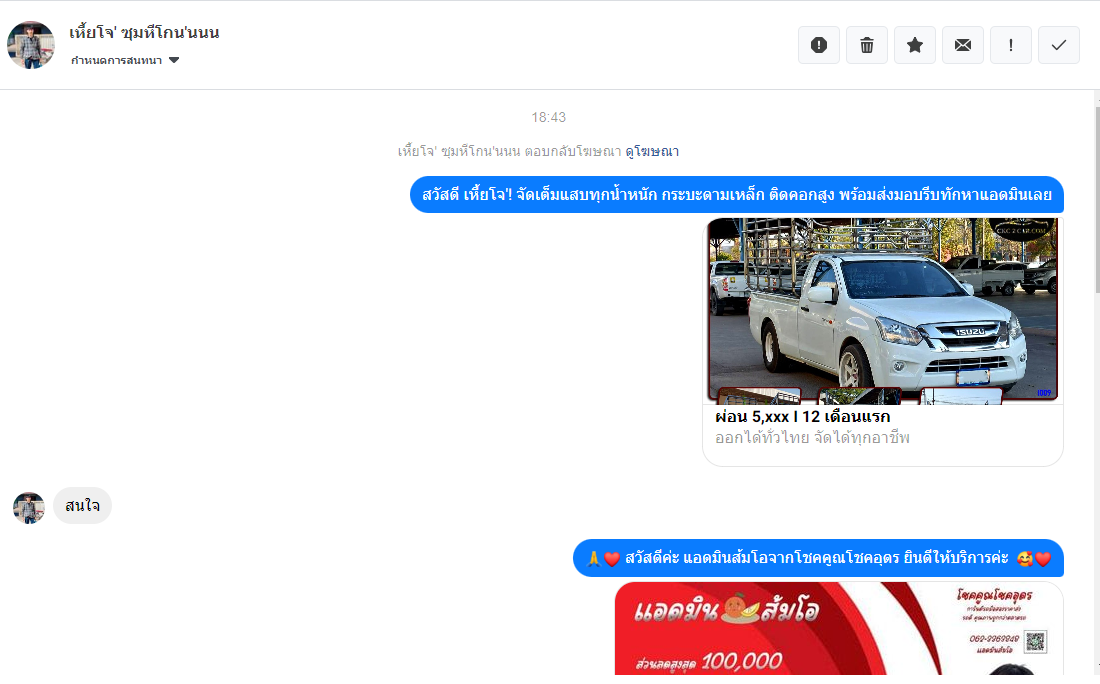1100x684 pixels.
Task: Click ad subtitle ออกได้ทั่วไทย จัดได้ทุกอาชีพ
Action: 812,438
